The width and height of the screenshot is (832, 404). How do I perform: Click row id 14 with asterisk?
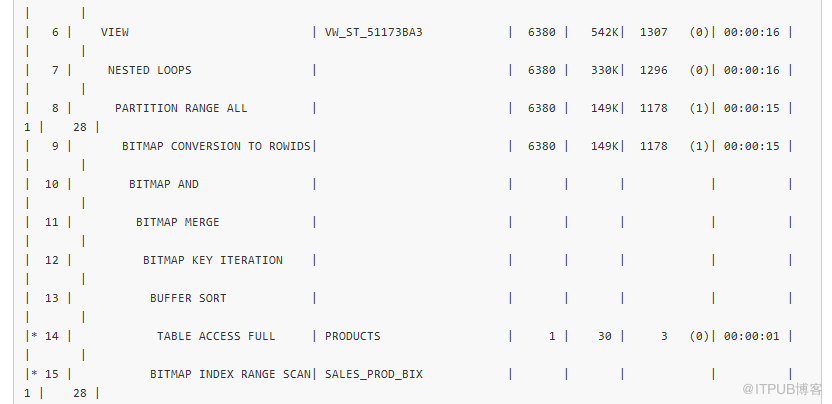pyautogui.click(x=45, y=336)
